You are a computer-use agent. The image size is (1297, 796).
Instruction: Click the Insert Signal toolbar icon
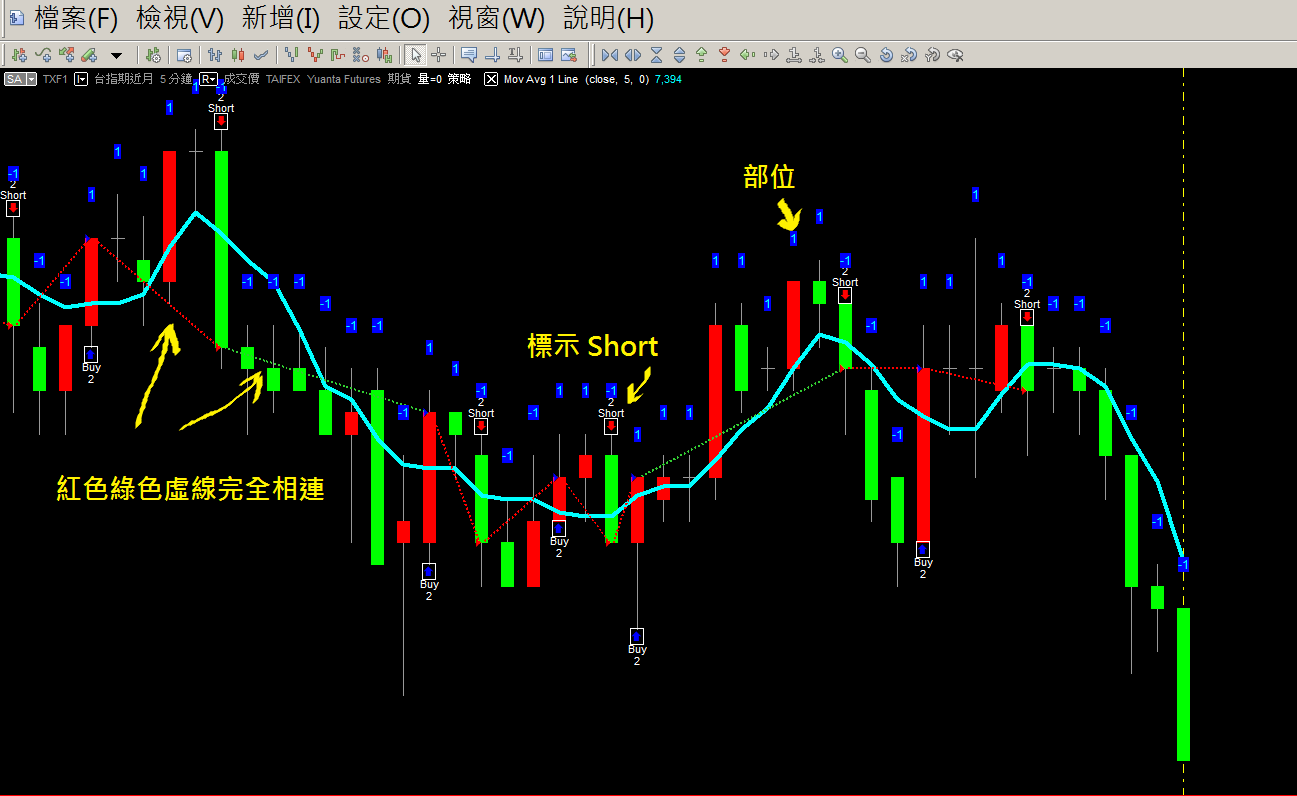click(x=66, y=55)
